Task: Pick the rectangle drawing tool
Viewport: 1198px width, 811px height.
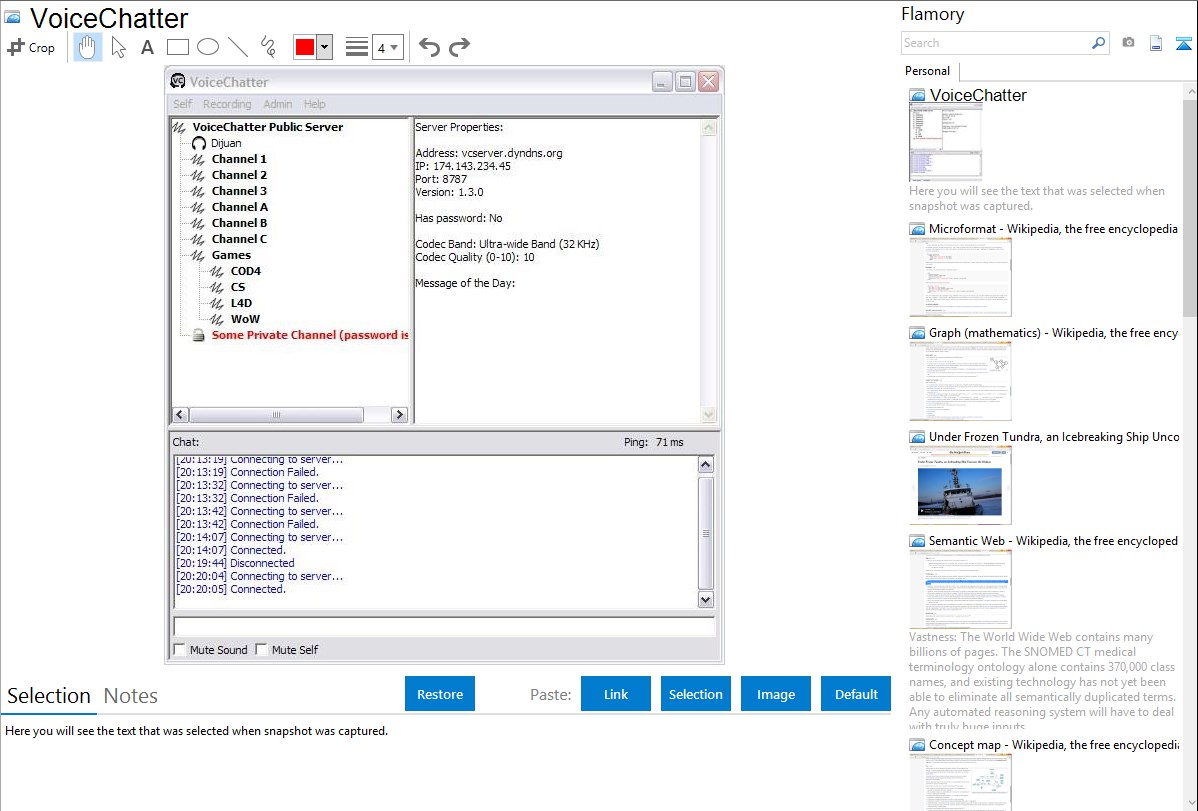Action: [177, 47]
